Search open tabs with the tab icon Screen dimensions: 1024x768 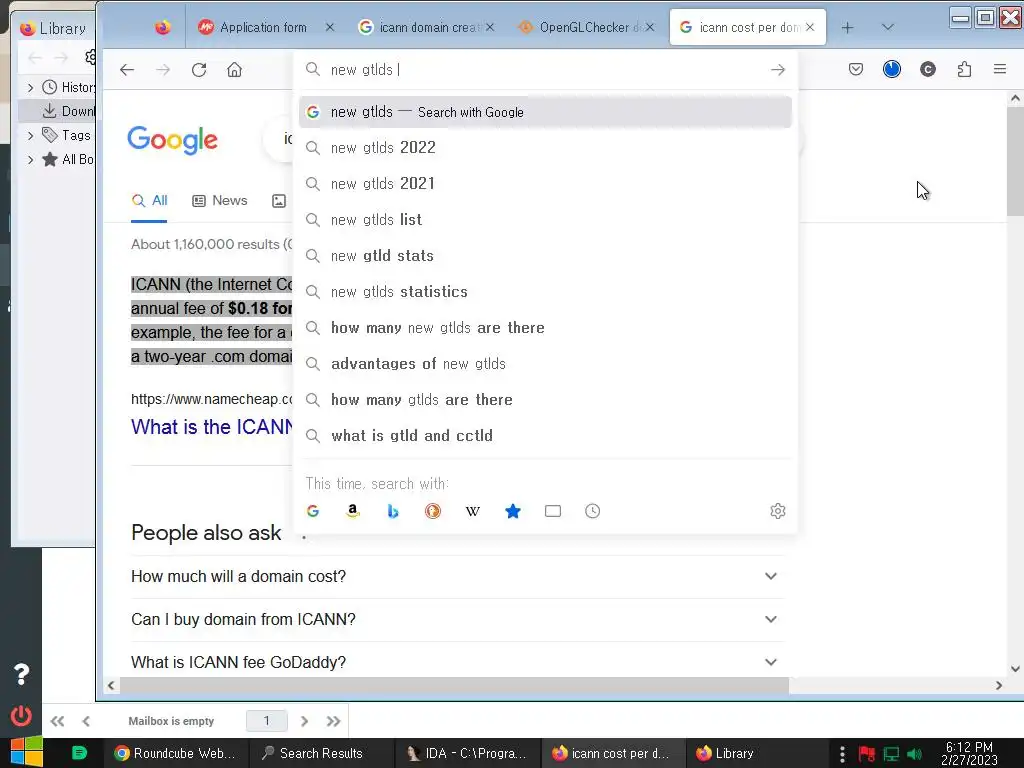tap(552, 511)
